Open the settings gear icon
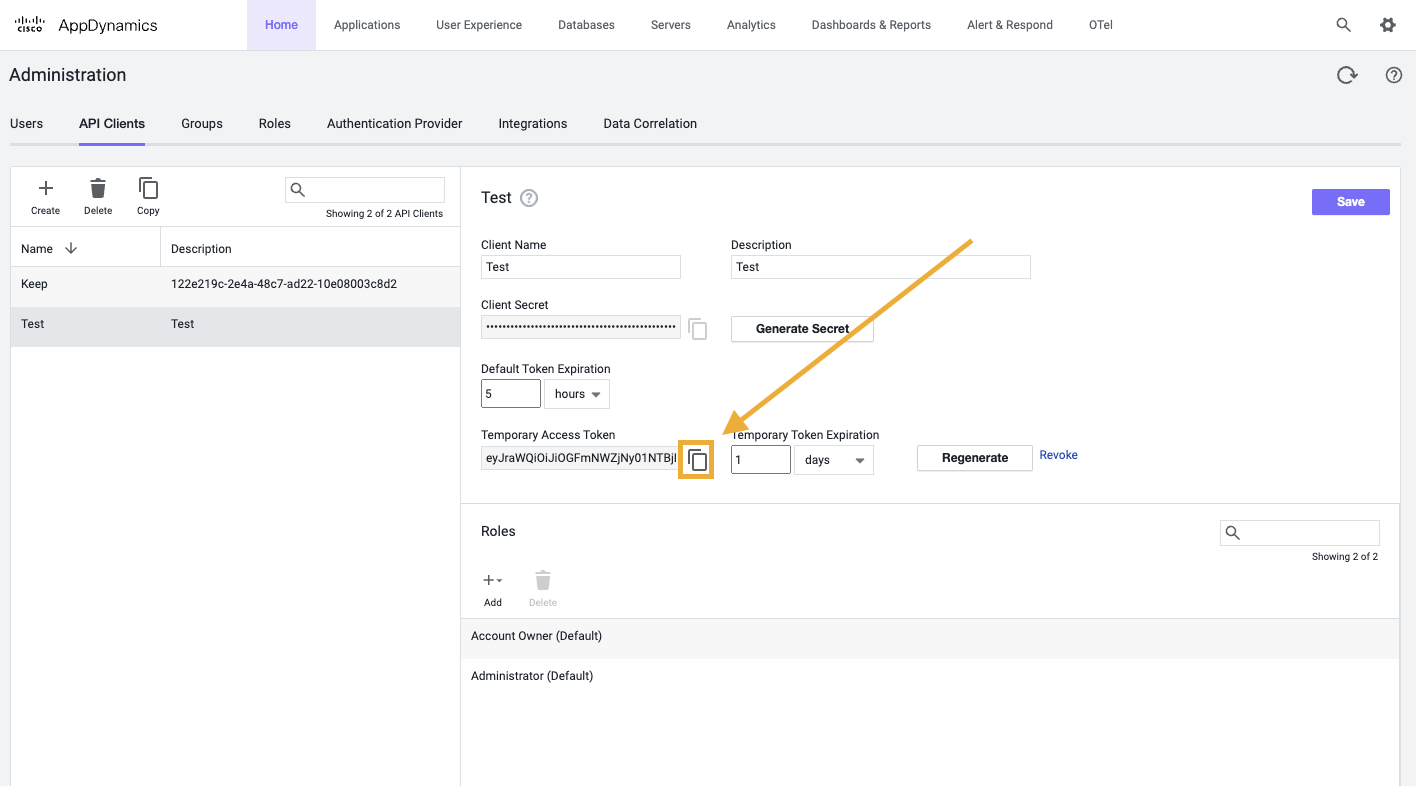Viewport: 1416px width, 786px height. tap(1388, 25)
